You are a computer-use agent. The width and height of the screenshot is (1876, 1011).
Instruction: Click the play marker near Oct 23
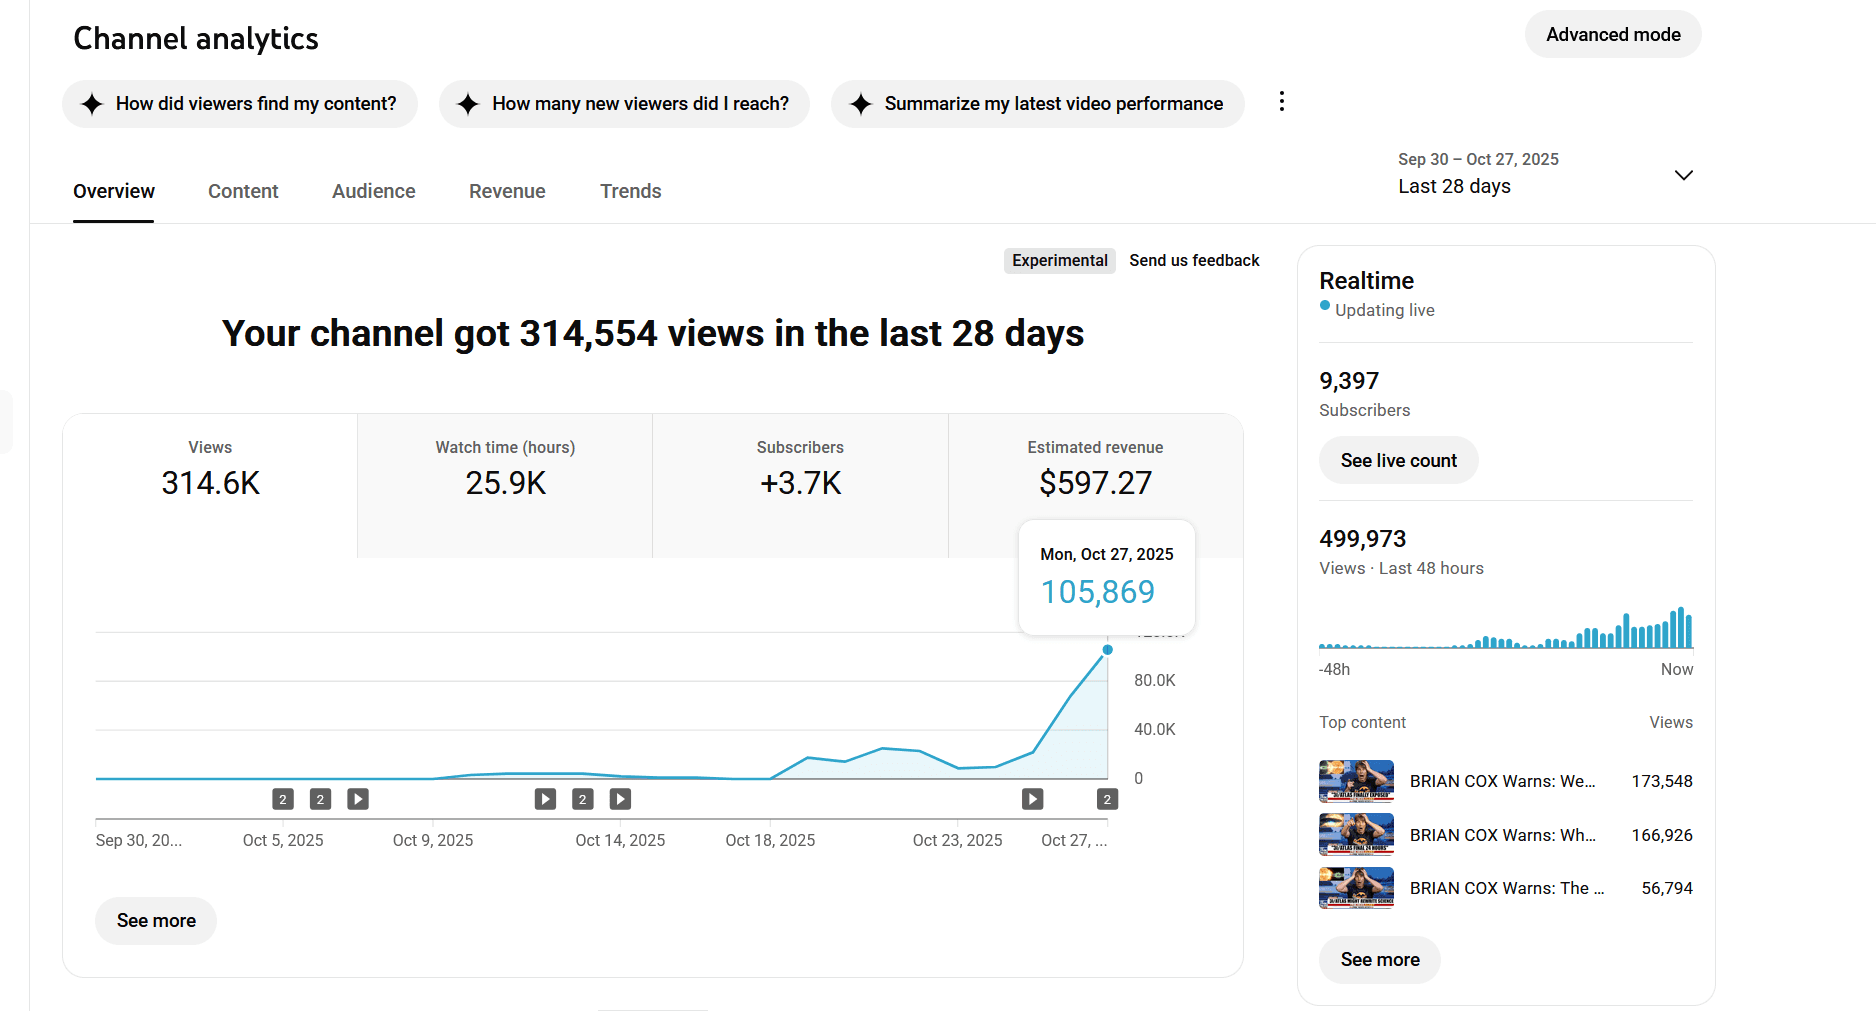coord(1032,798)
